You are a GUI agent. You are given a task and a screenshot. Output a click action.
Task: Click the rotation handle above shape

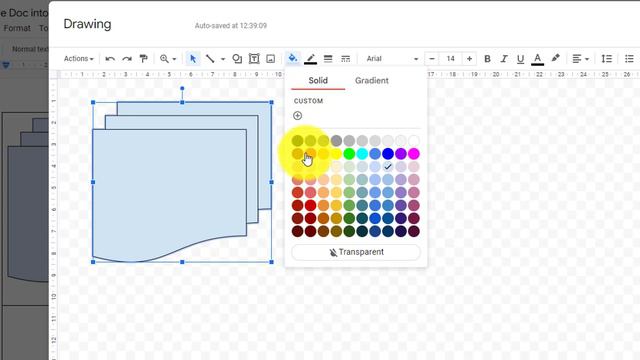[x=182, y=88]
